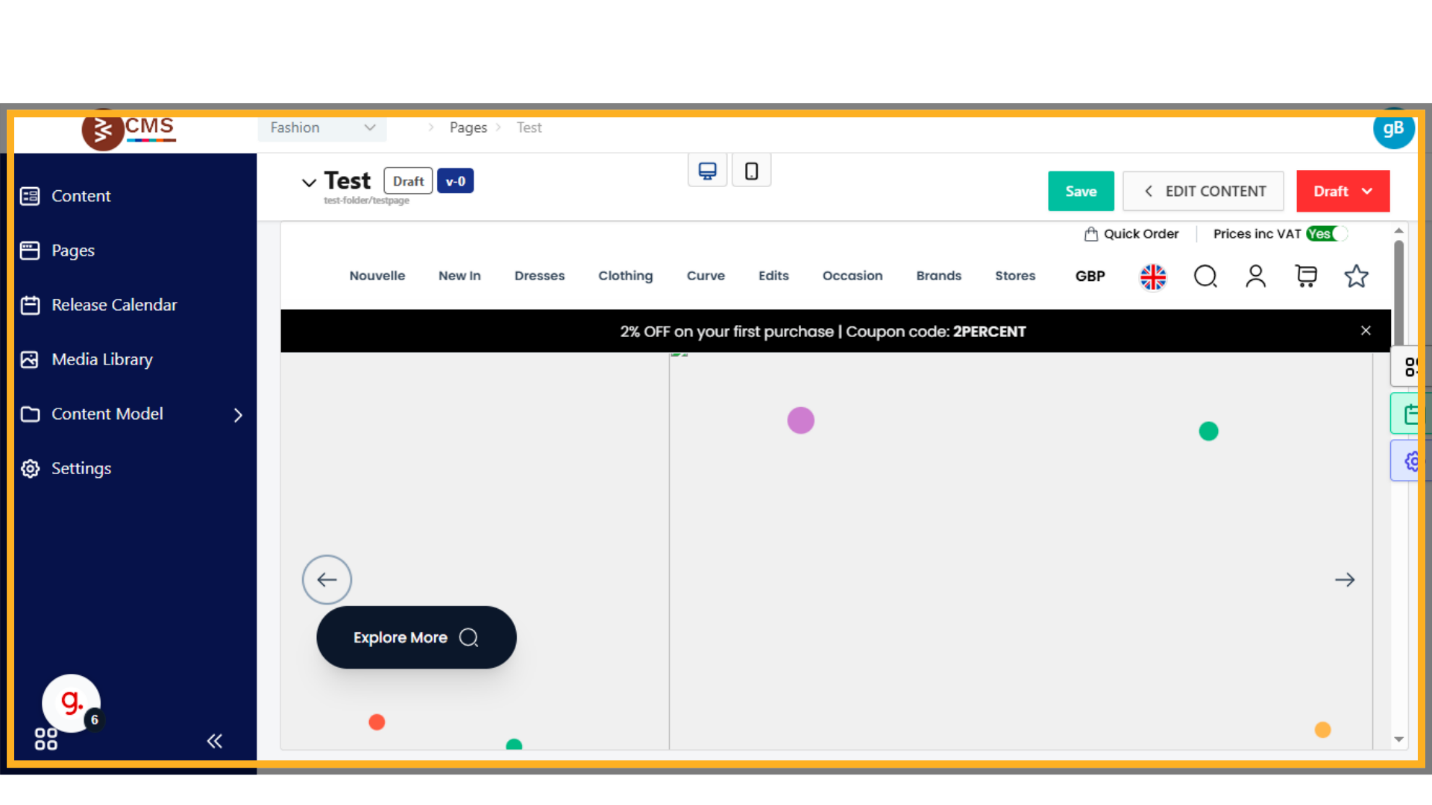Click the search magnifier icon in store header
The height and width of the screenshot is (805, 1432).
pyautogui.click(x=1205, y=276)
